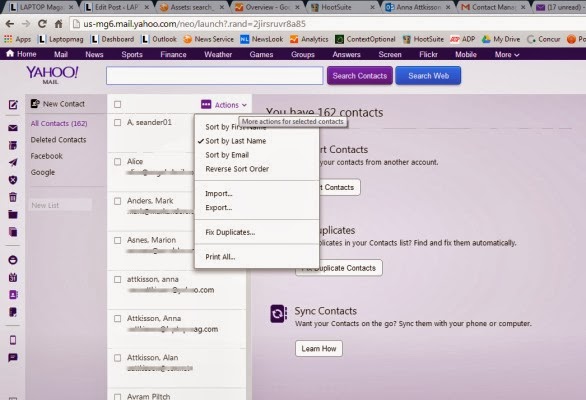This screenshot has width=586, height=400.
Task: Open the My Drive bookmark
Action: click(x=501, y=39)
